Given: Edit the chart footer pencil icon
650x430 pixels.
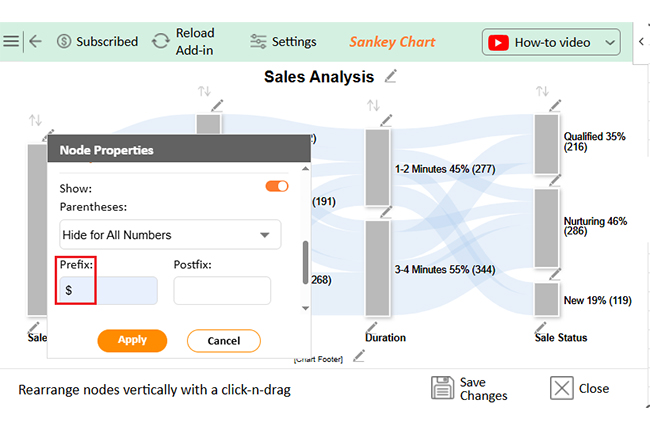Looking at the screenshot, I should [359, 356].
